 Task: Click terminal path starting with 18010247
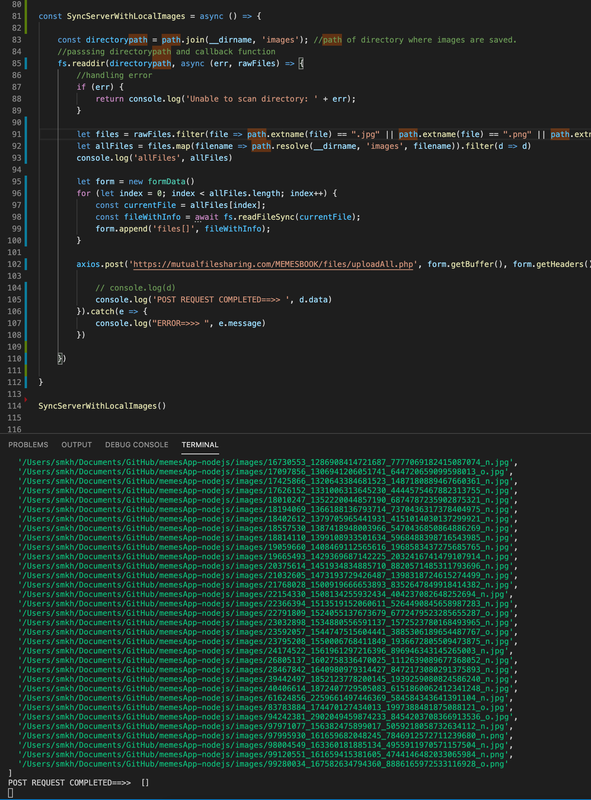click(268, 501)
